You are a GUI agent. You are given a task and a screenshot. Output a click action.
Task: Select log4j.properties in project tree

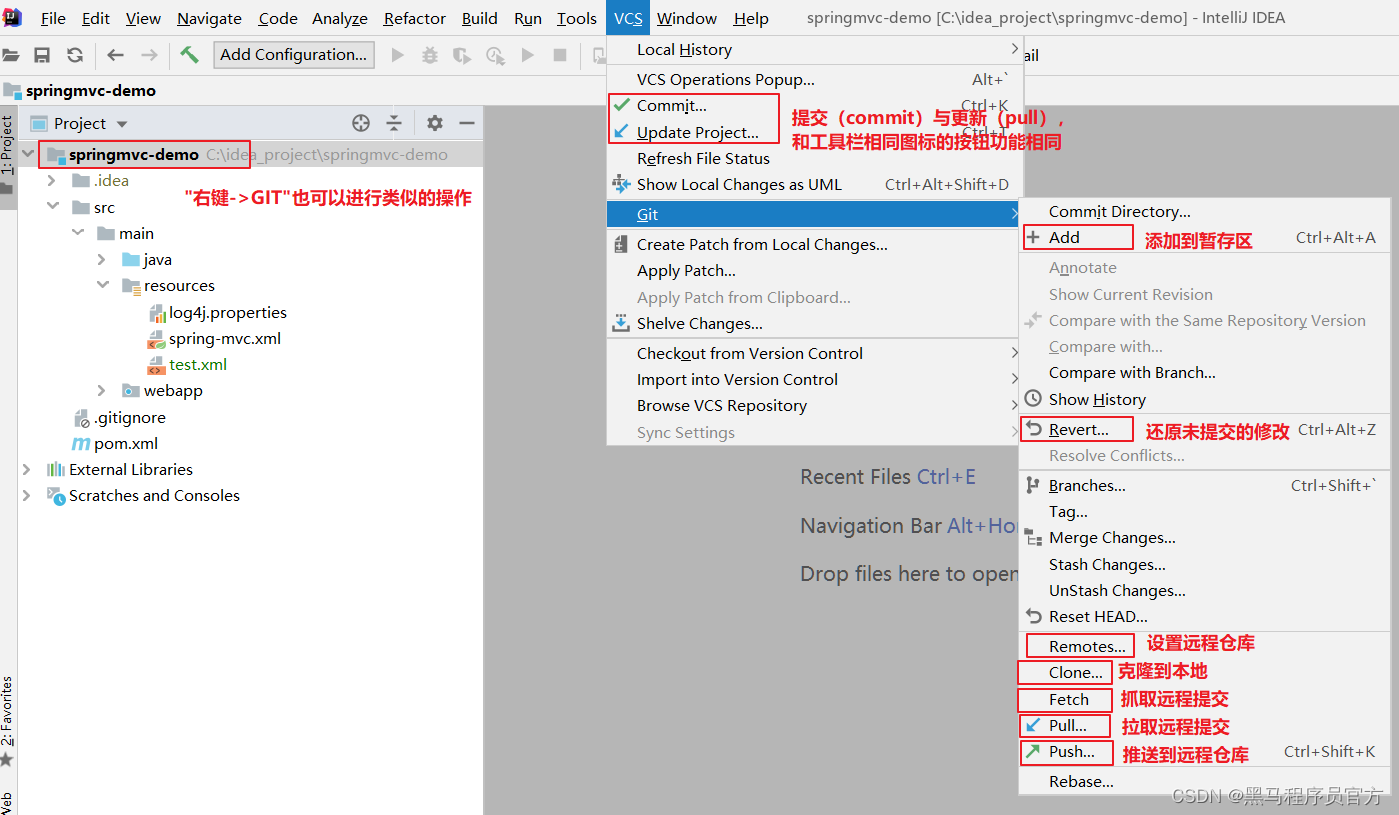pos(228,312)
